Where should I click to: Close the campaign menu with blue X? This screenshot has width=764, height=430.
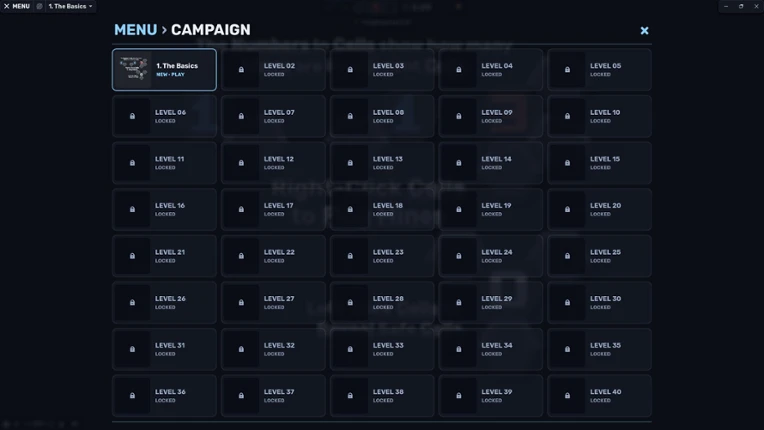pos(644,31)
